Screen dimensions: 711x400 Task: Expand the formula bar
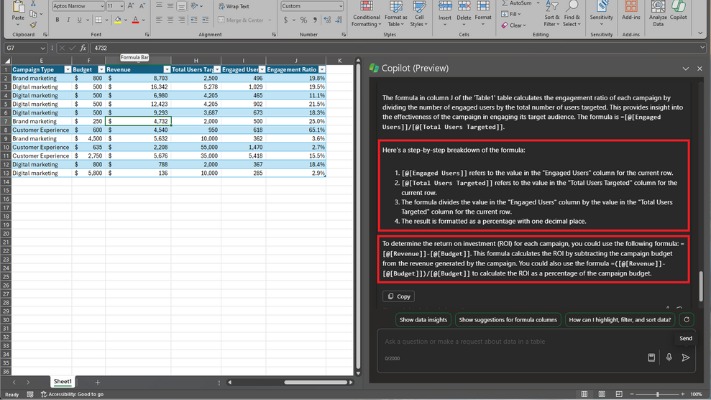[702, 48]
